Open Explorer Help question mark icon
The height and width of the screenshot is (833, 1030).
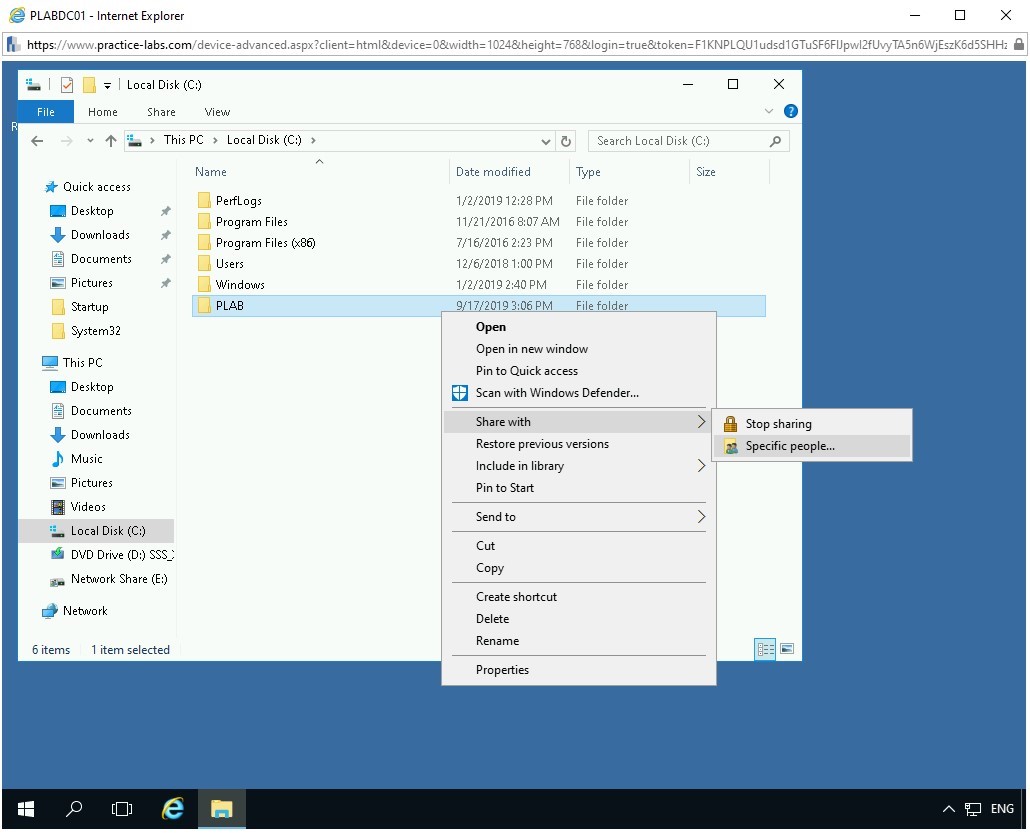tap(791, 111)
